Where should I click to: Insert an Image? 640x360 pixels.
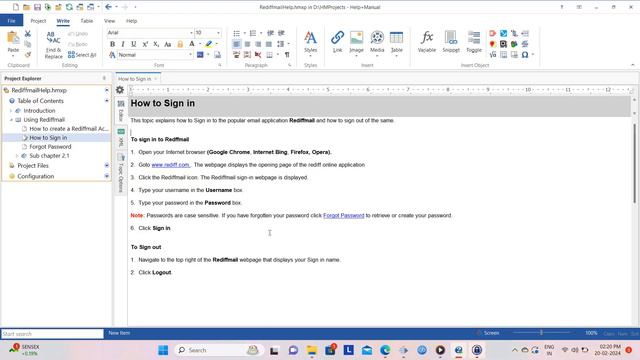coord(356,42)
